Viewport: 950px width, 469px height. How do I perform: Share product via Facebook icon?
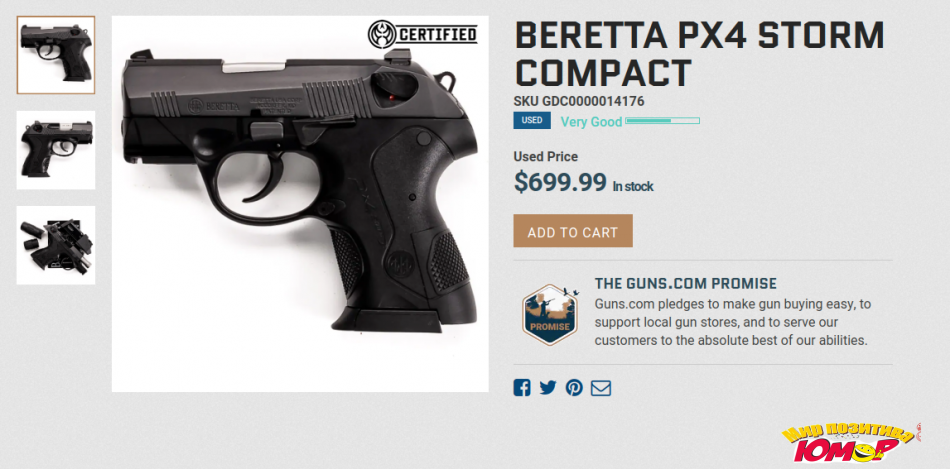[x=522, y=388]
